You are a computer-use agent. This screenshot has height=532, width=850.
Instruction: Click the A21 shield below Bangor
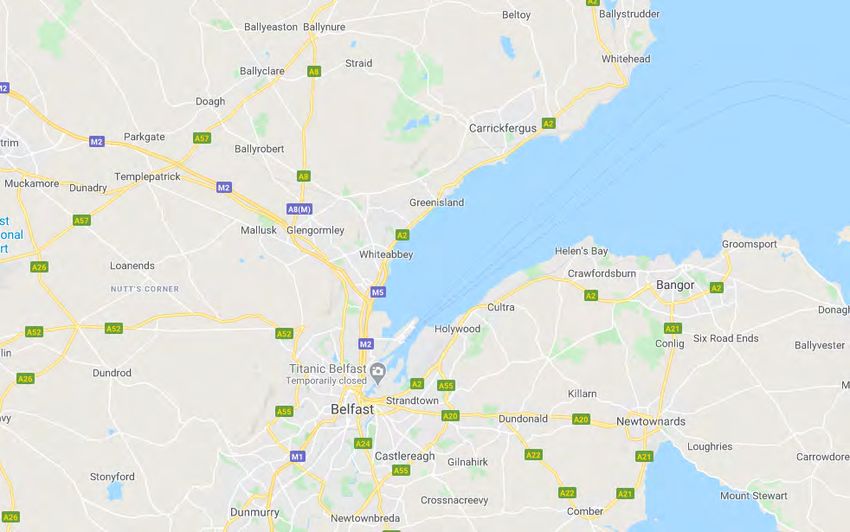673,328
